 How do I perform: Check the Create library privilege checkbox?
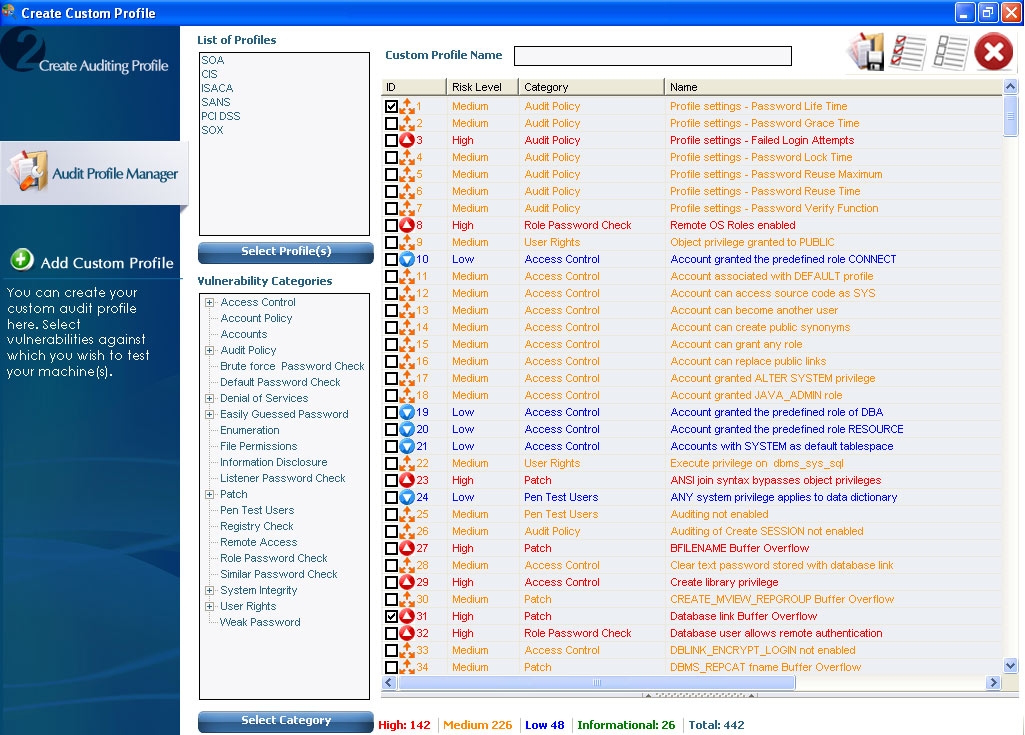pyautogui.click(x=391, y=582)
